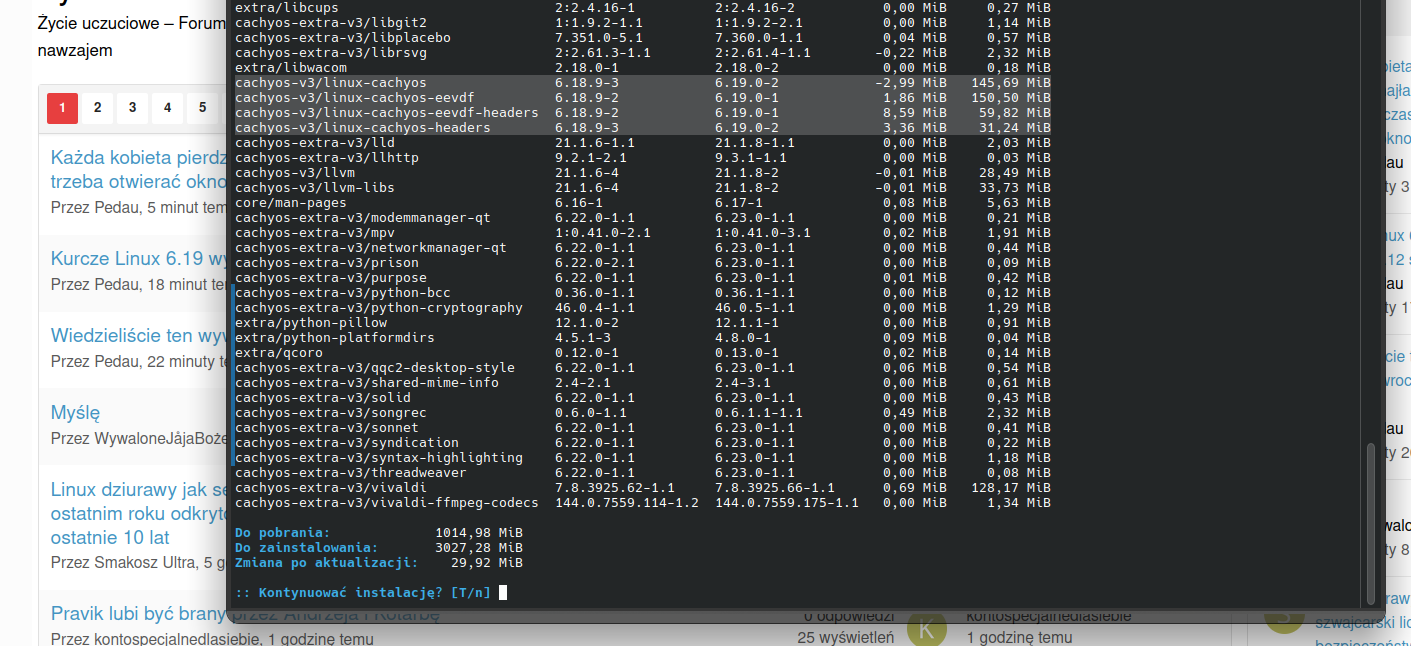Click the 'cachyos-extra-v3/songrec' package row
Viewport: 1411px width, 646px height.
(x=643, y=413)
